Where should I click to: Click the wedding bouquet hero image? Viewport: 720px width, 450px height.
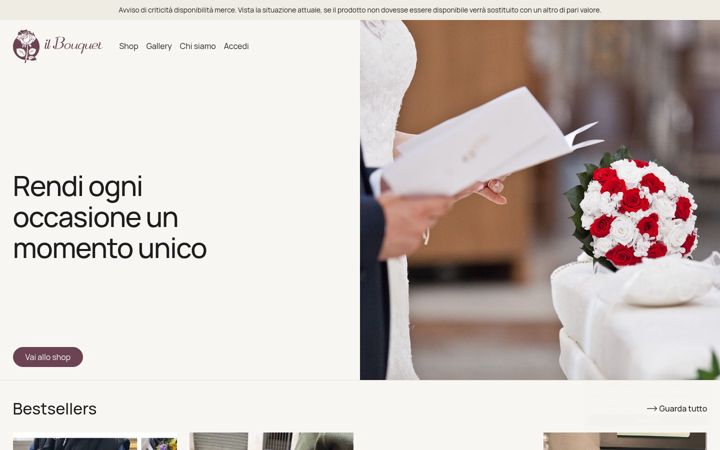click(540, 200)
